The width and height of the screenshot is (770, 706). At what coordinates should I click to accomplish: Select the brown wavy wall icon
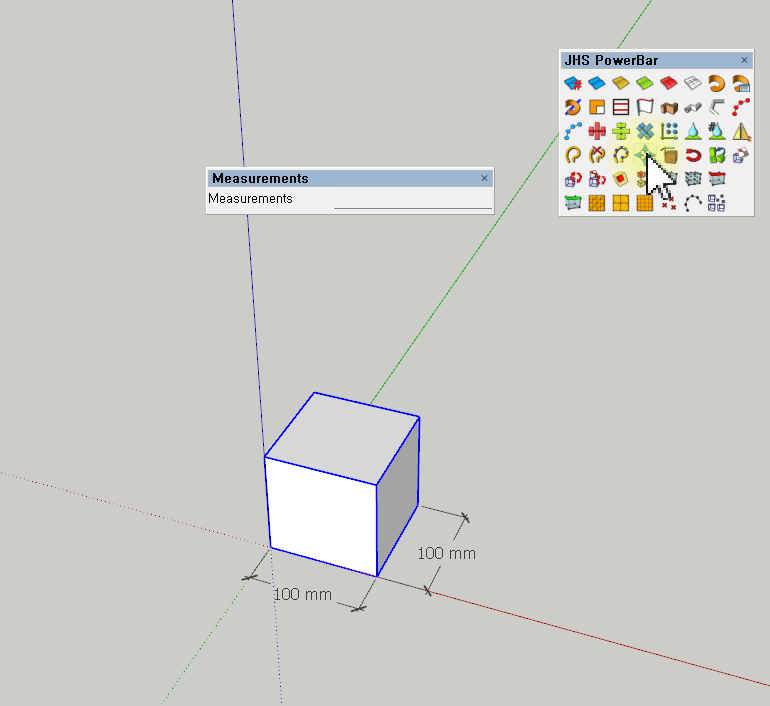tap(669, 107)
